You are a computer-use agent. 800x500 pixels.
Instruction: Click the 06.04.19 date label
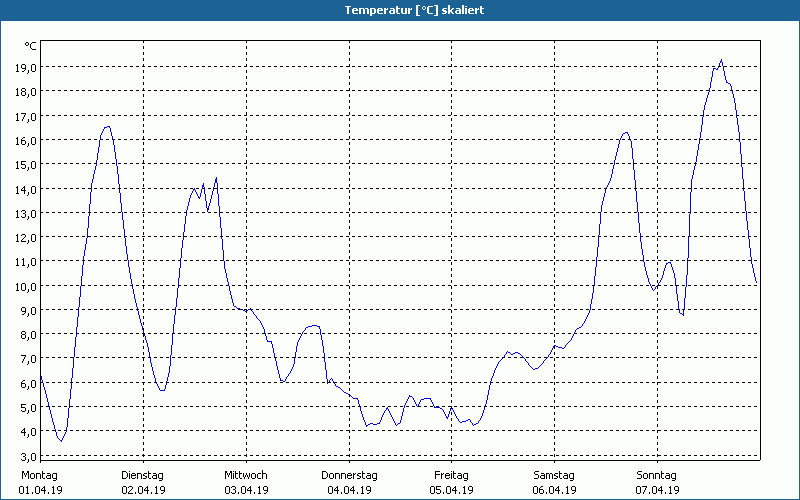(x=555, y=490)
